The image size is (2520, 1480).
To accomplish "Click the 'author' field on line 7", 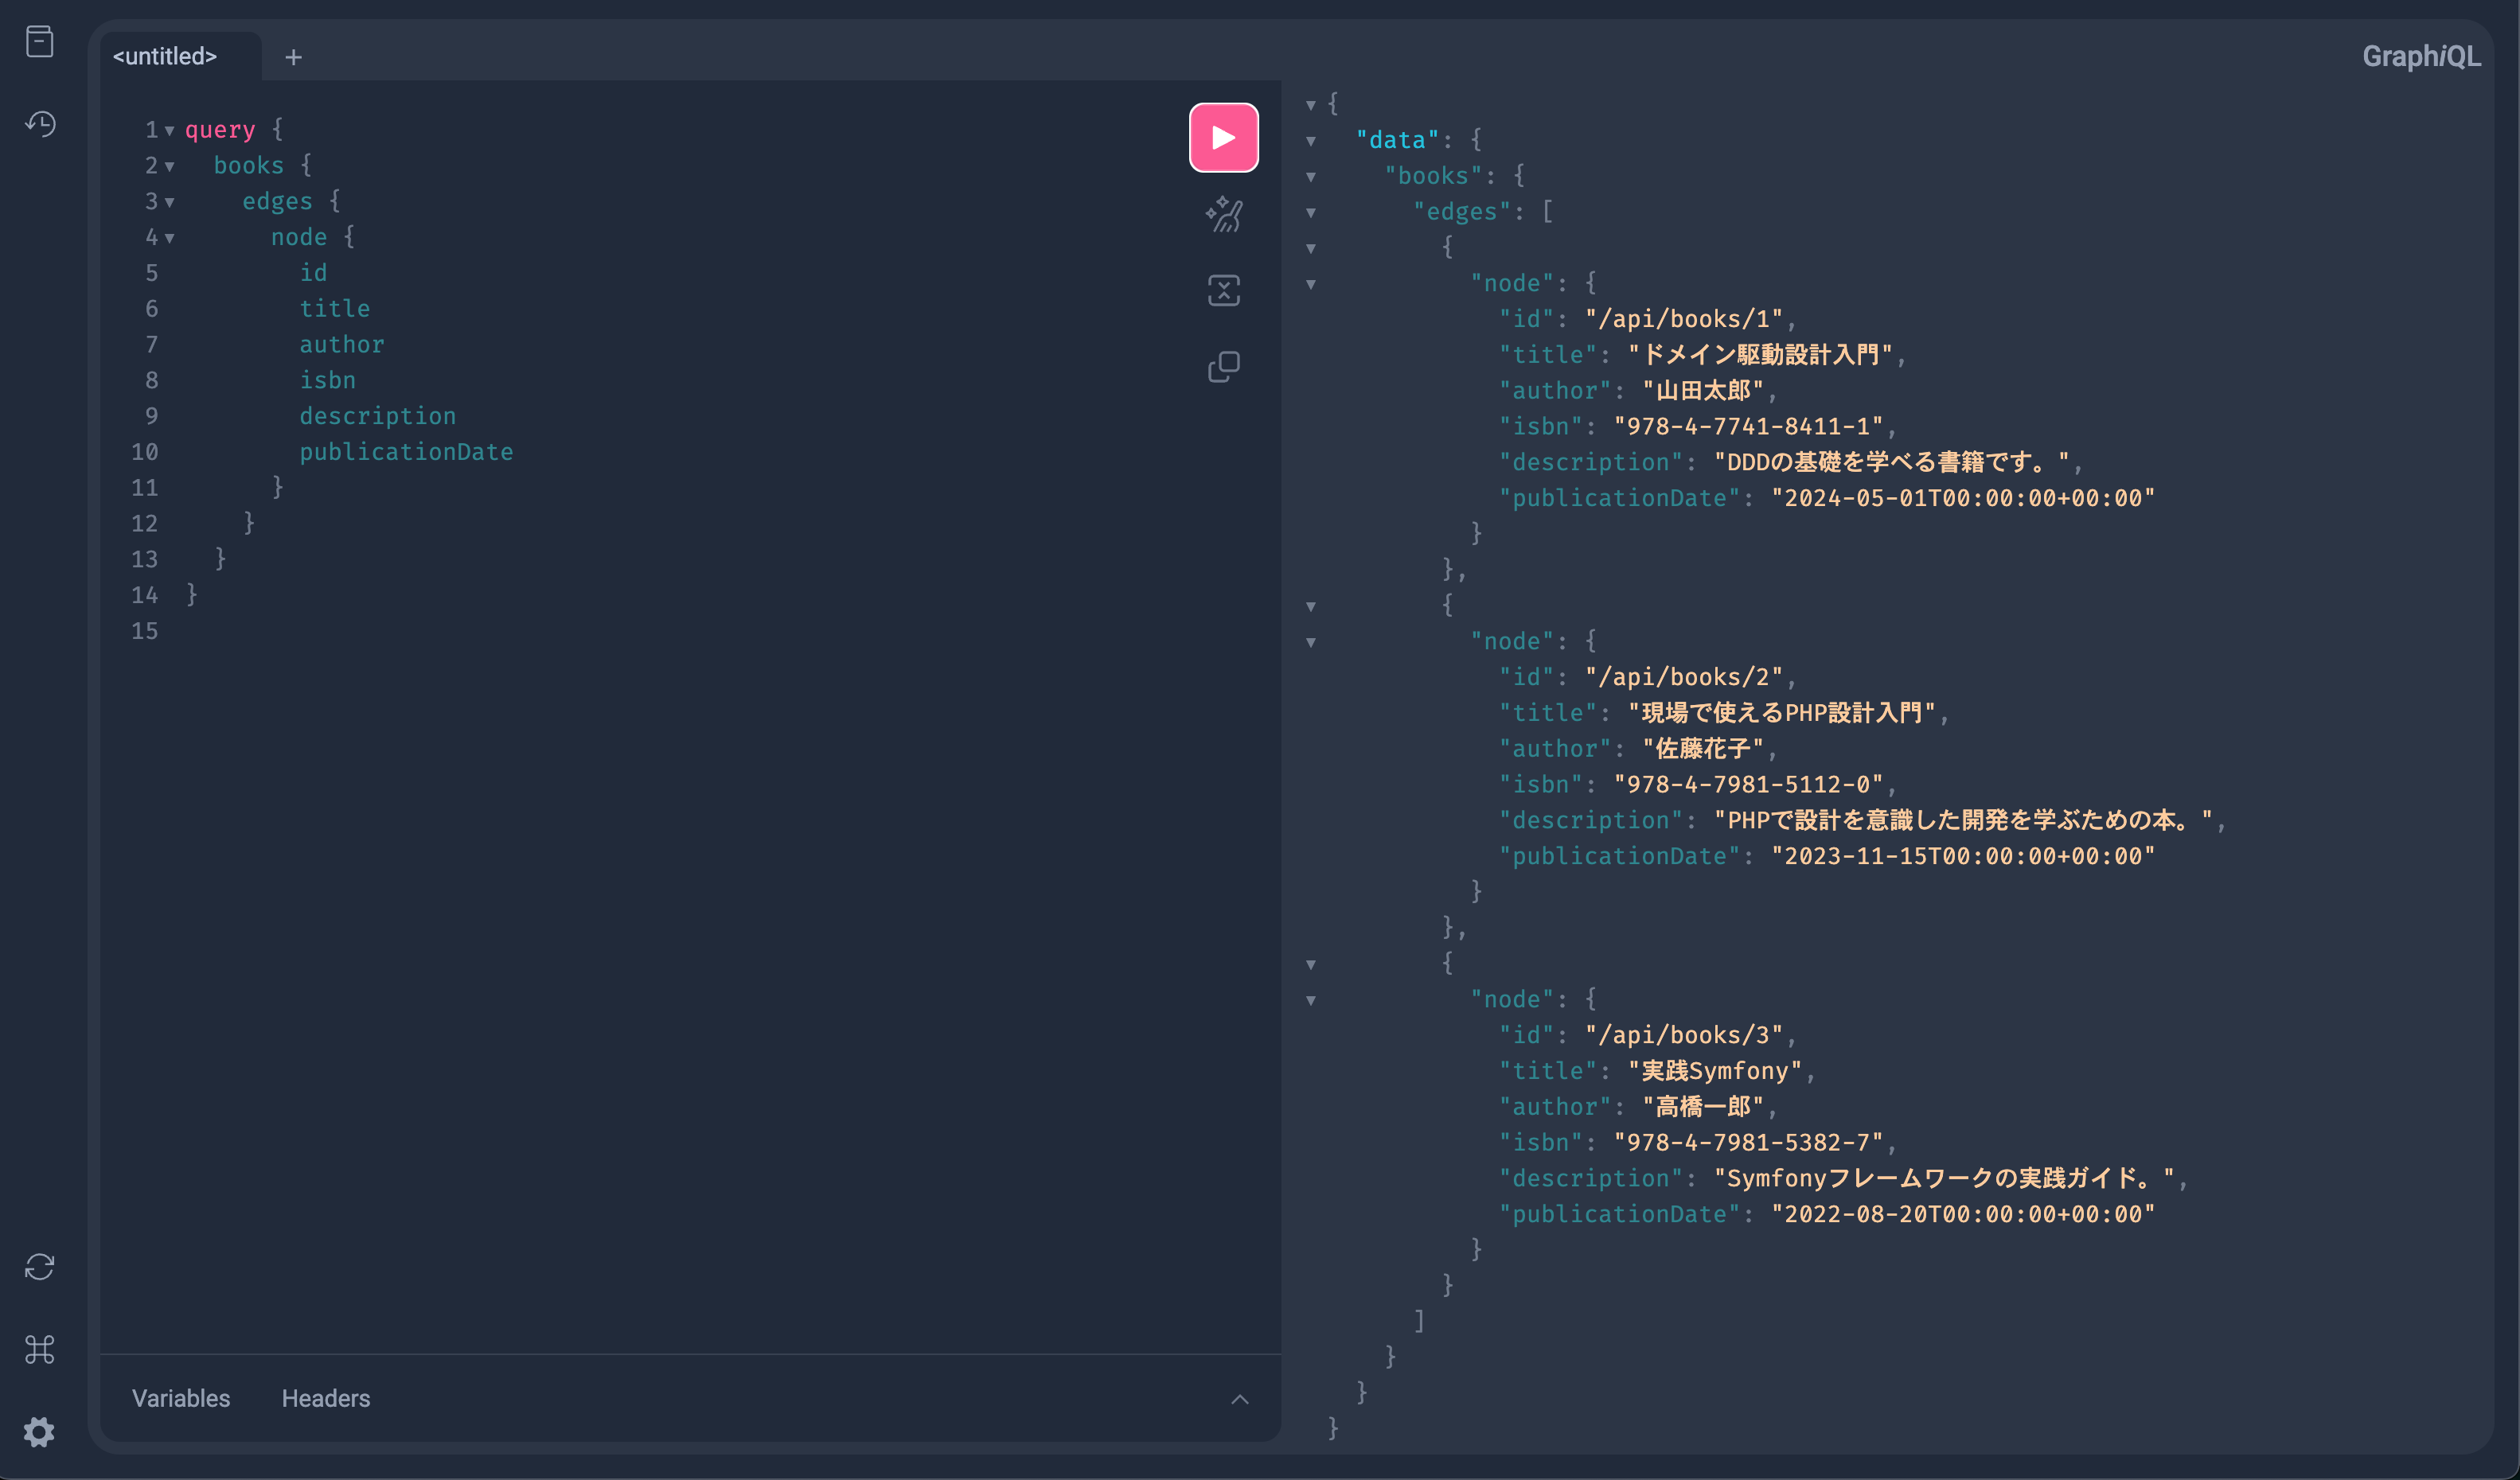I will [341, 344].
